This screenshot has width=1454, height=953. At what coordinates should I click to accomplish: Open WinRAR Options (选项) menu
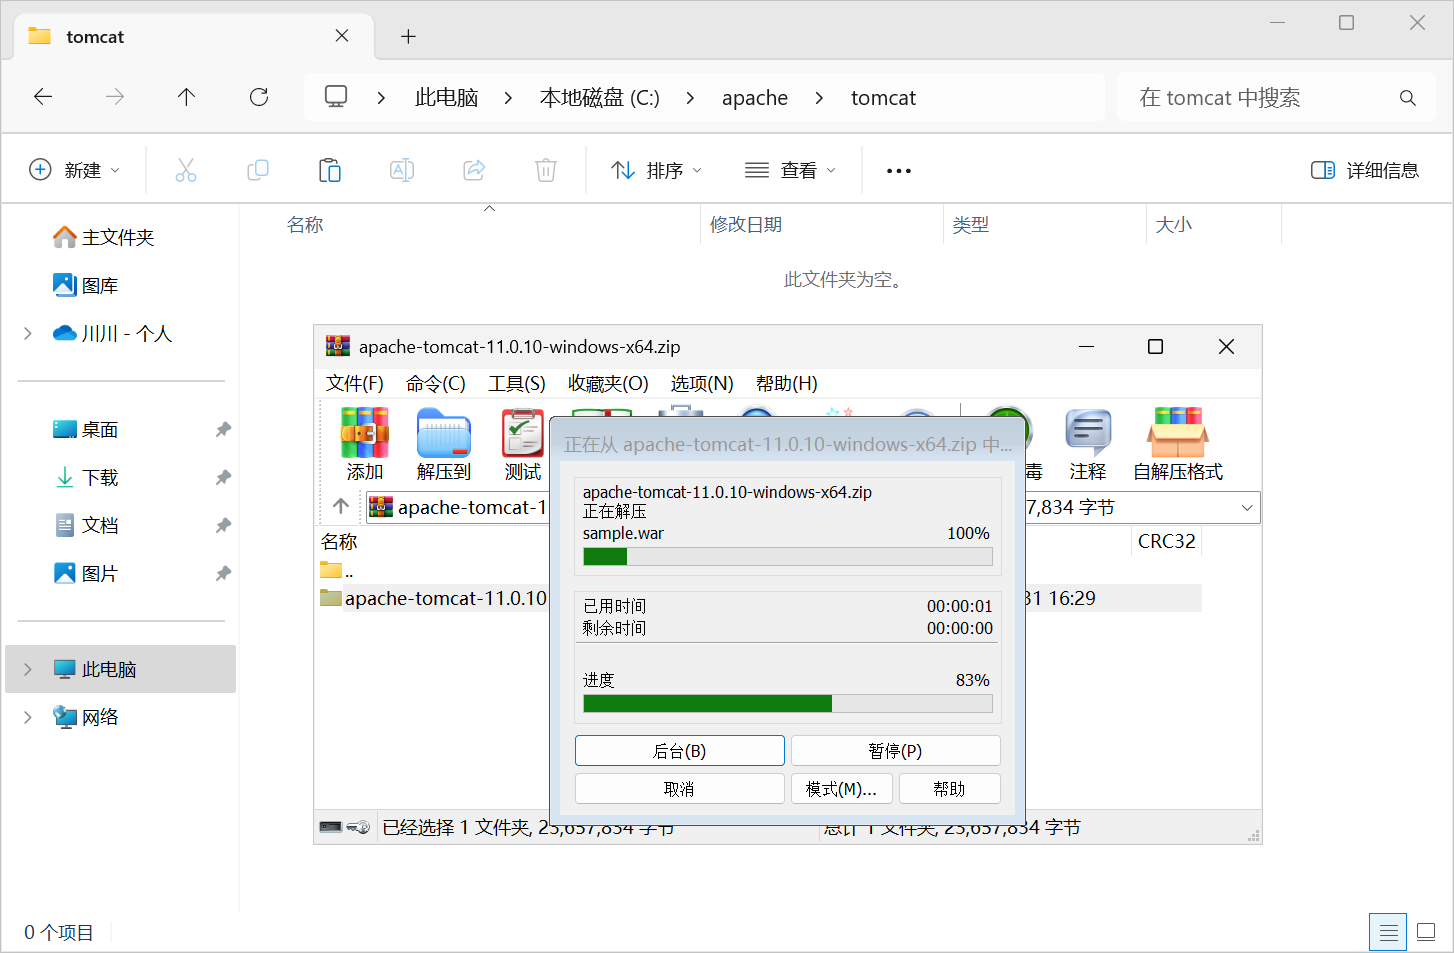[701, 384]
